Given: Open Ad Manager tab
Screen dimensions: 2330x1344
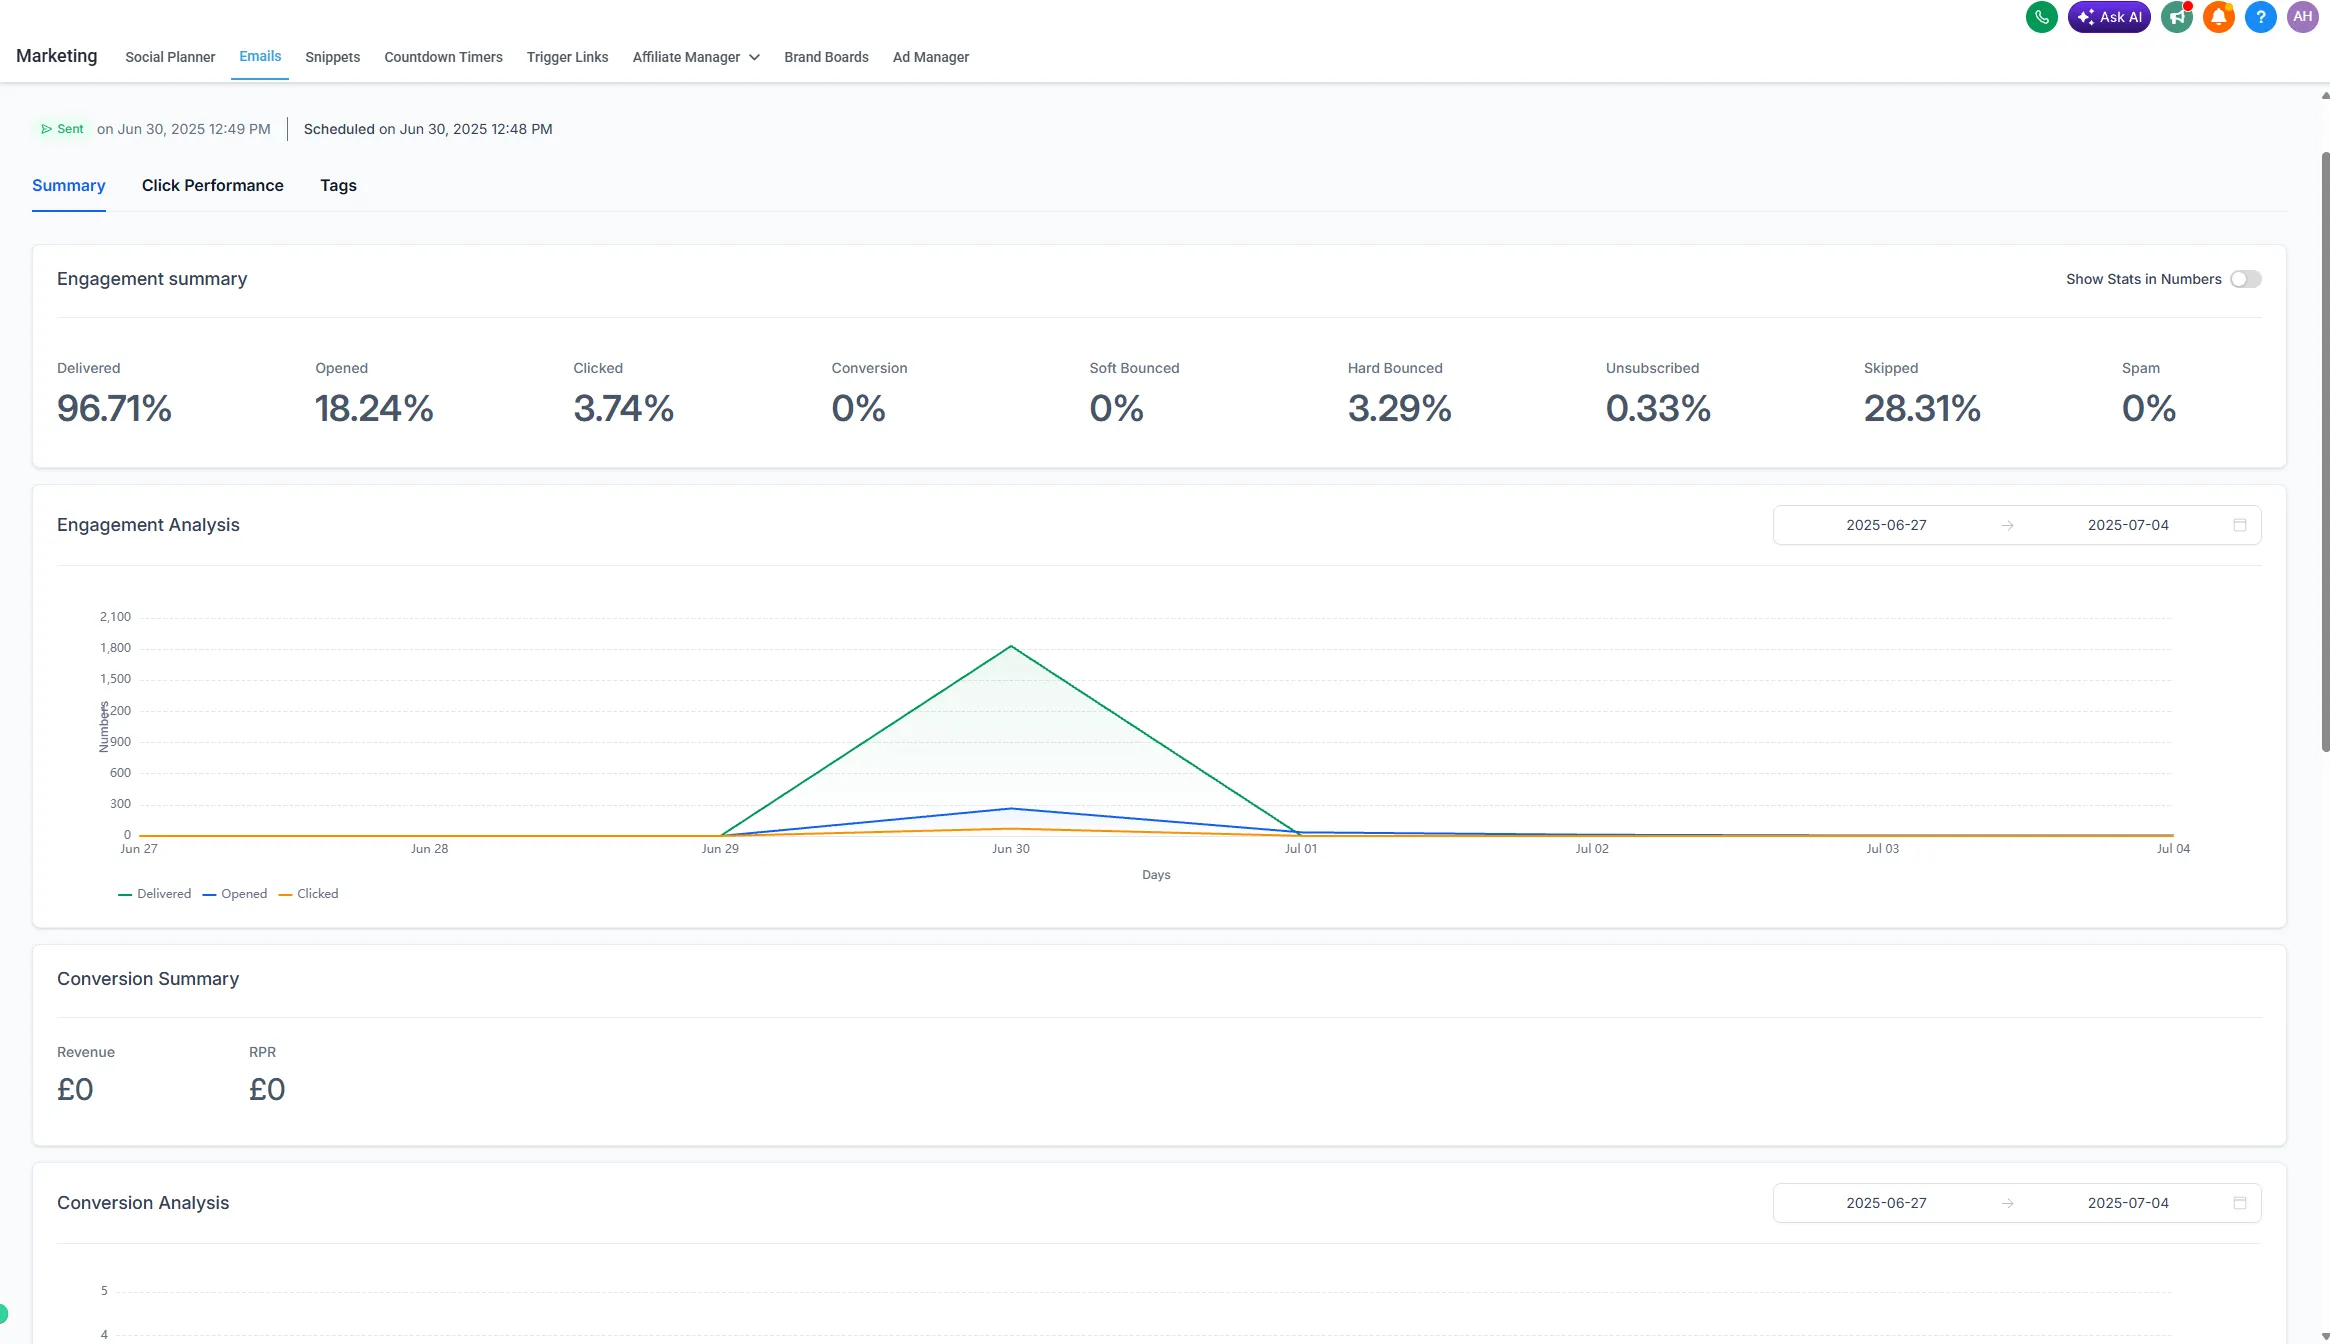Looking at the screenshot, I should click(x=930, y=57).
